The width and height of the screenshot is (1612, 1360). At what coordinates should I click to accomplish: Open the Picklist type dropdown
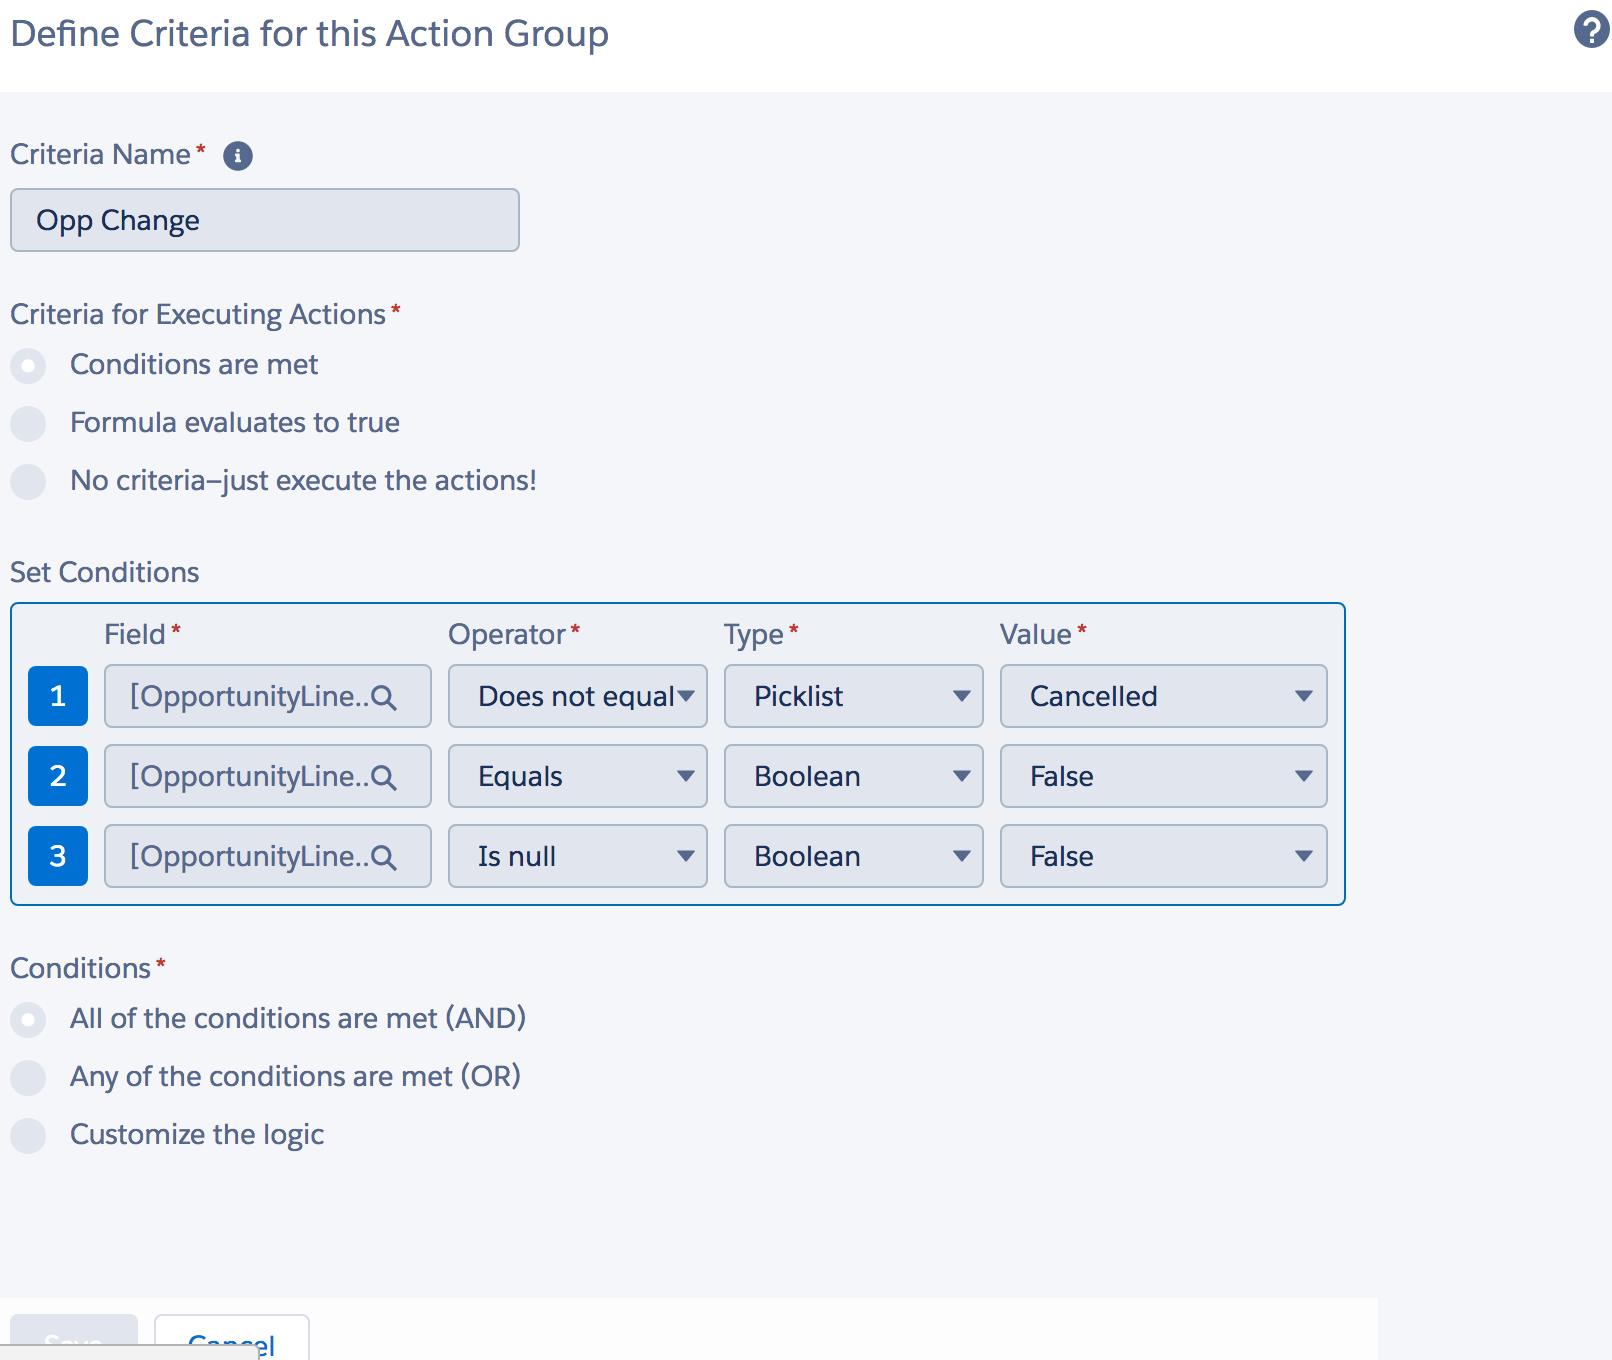coord(854,696)
